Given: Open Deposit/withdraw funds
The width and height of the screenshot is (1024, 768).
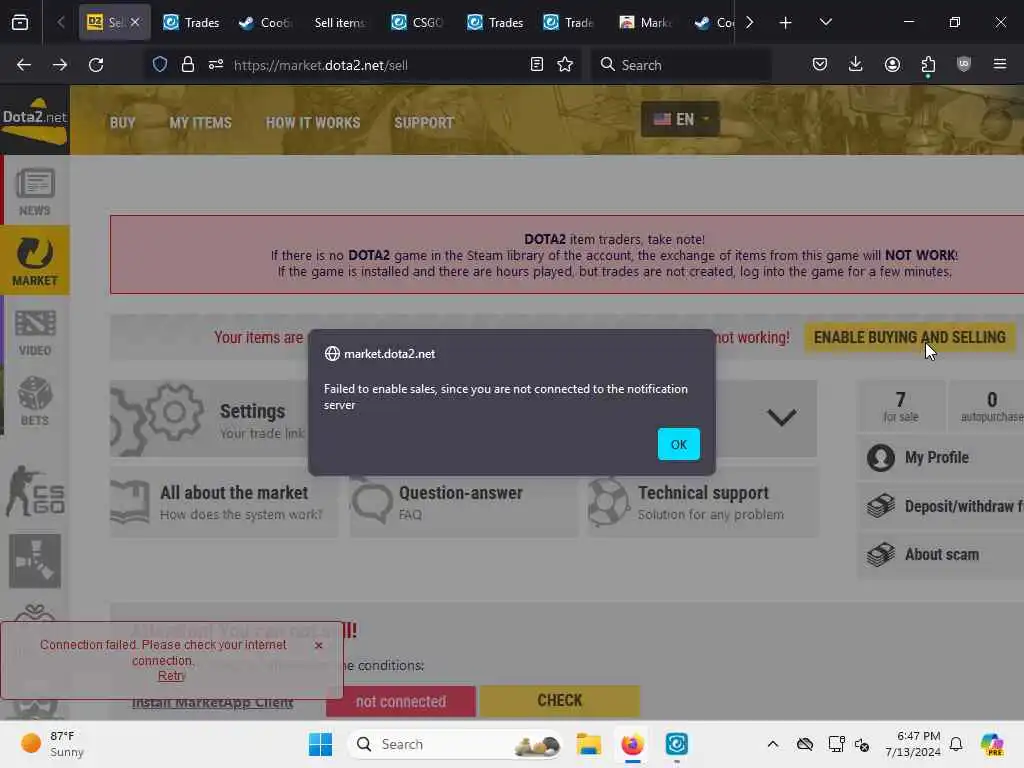Looking at the screenshot, I should [940, 505].
